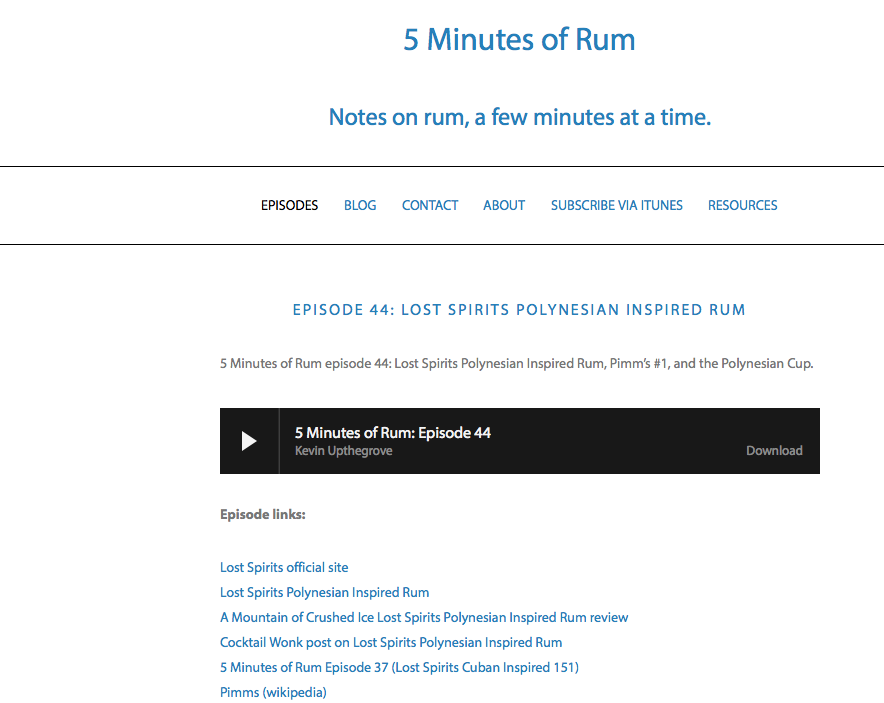Screen dimensions: 884x703
Task: Open the Blog section
Action: (x=360, y=205)
